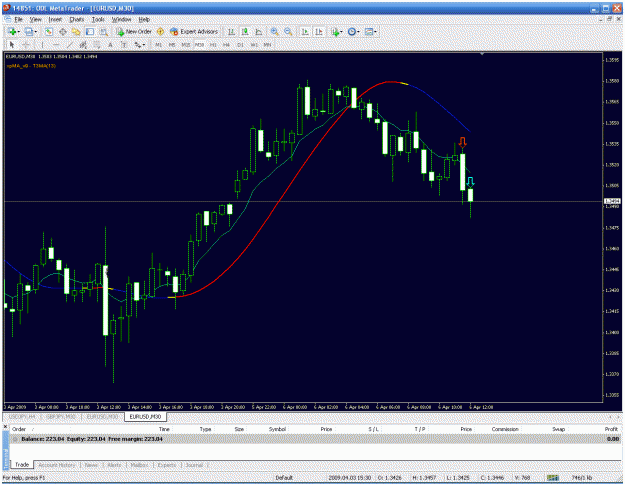Expand the Periods dropdown arrow
The width and height of the screenshot is (625, 484).
(358, 32)
